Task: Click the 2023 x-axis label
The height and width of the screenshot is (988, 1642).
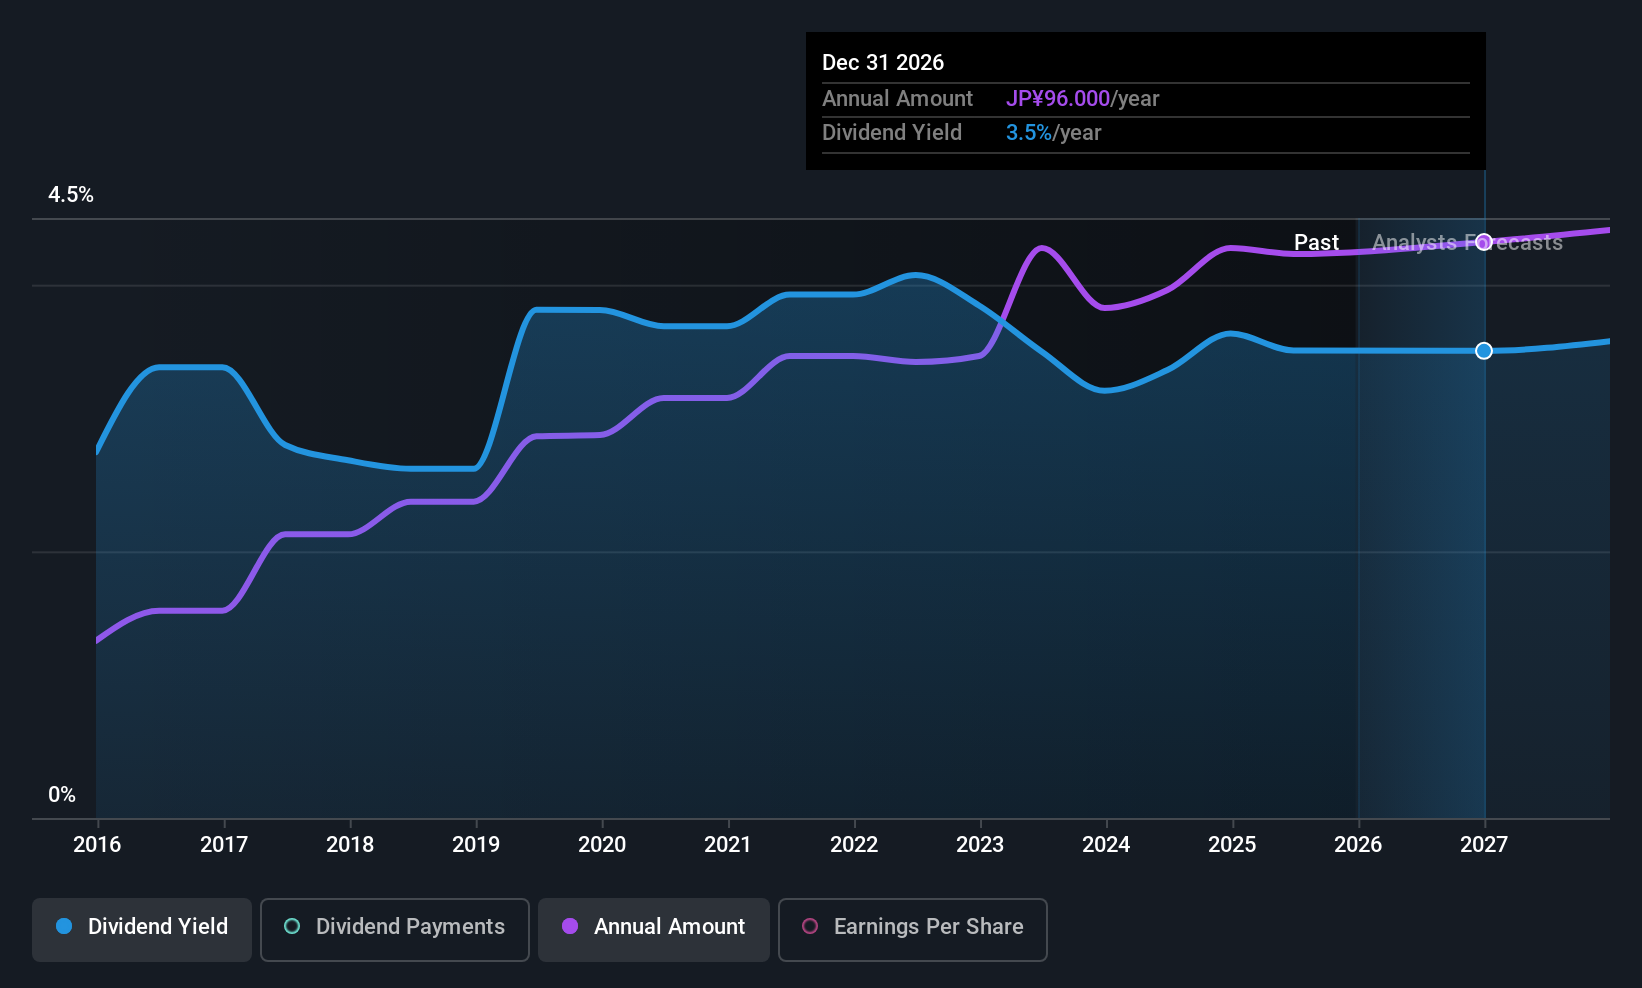Action: [980, 845]
